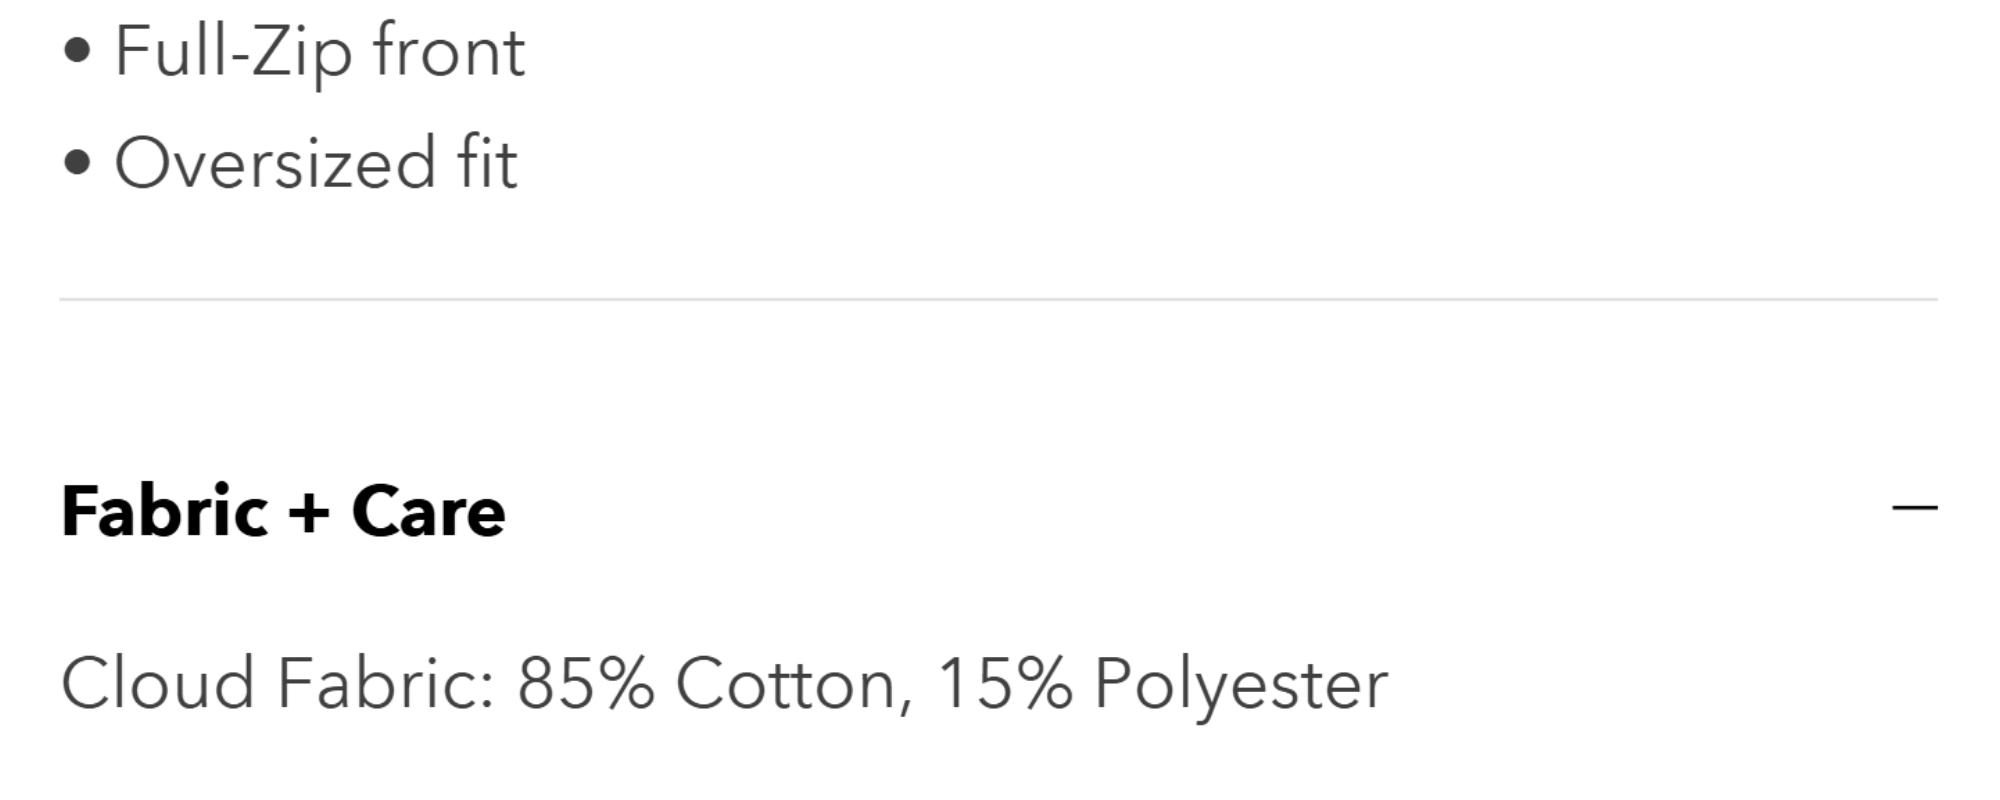The image size is (2000, 800).
Task: Click the bullet dot beside Oversized fit
Action: pos(77,163)
